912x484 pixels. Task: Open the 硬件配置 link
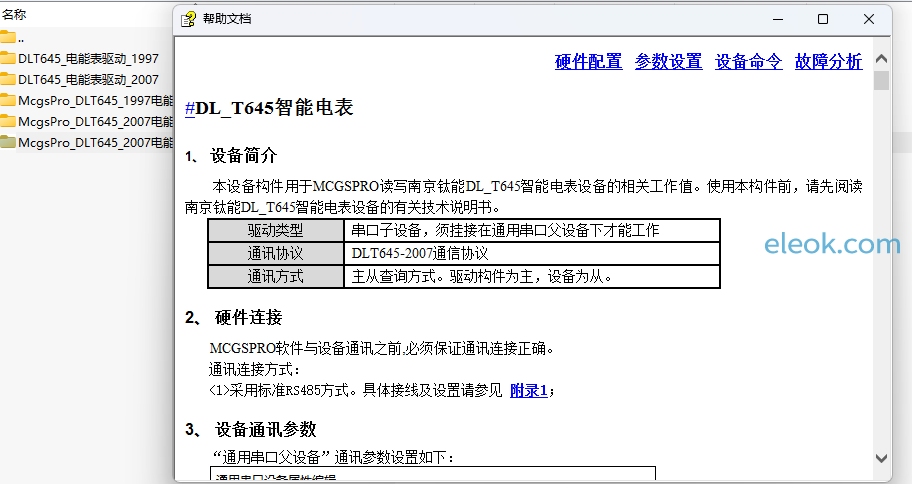click(589, 62)
